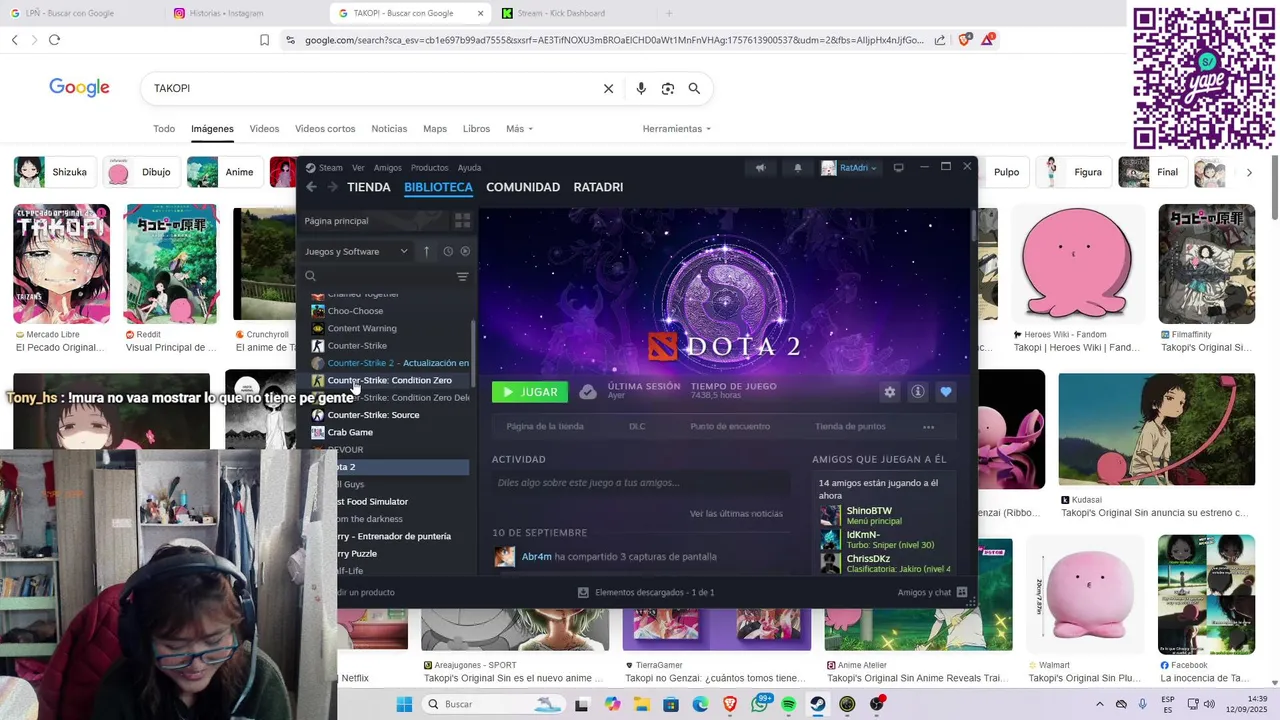1280x720 pixels.
Task: Open the Amigos menu in Steam
Action: 387,168
